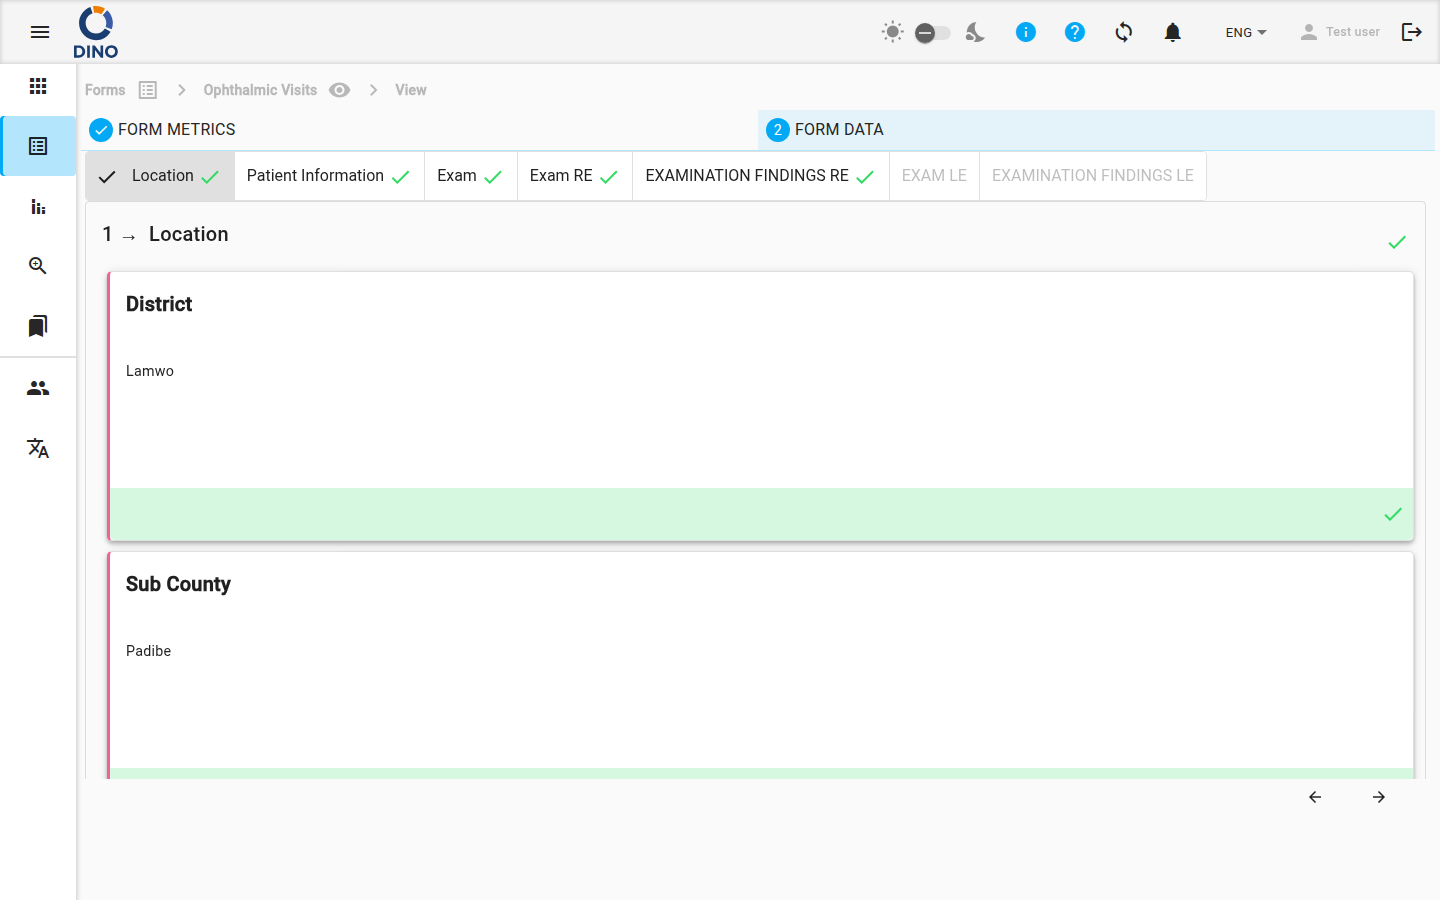Click the Location section header checkmark

click(x=1397, y=242)
